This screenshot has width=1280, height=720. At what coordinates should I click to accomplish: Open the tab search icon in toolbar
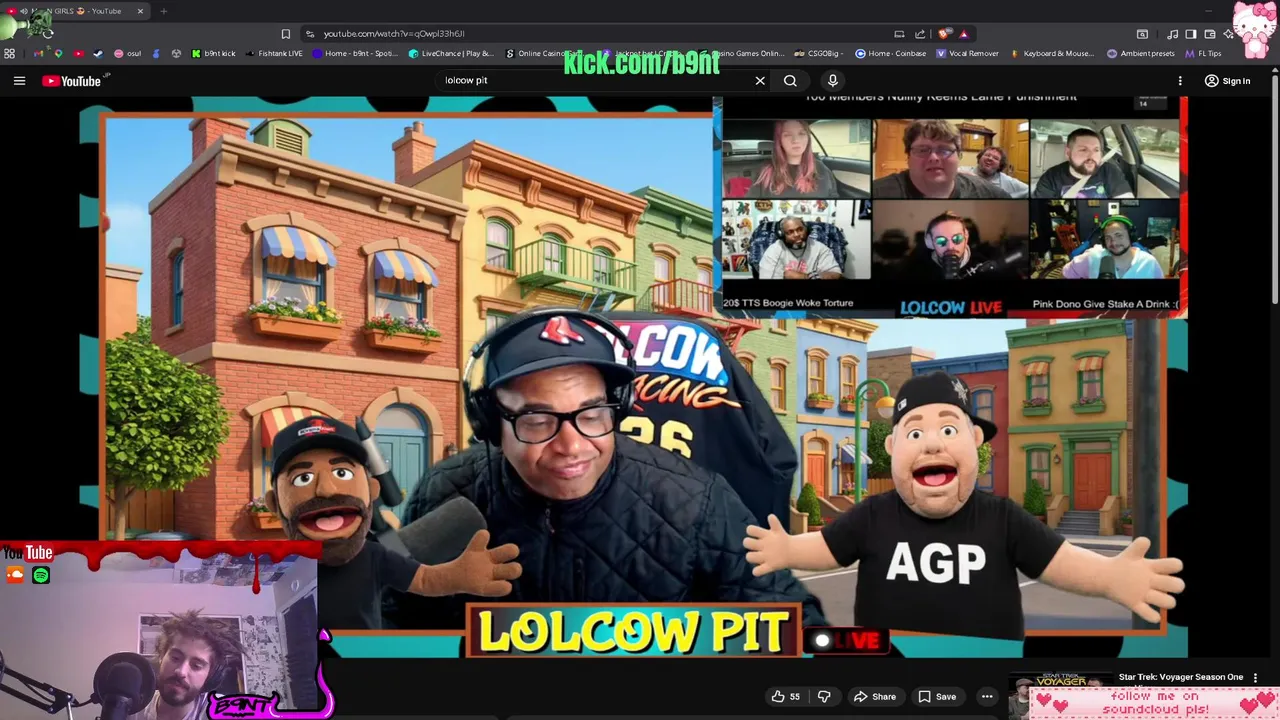pyautogui.click(x=1142, y=33)
